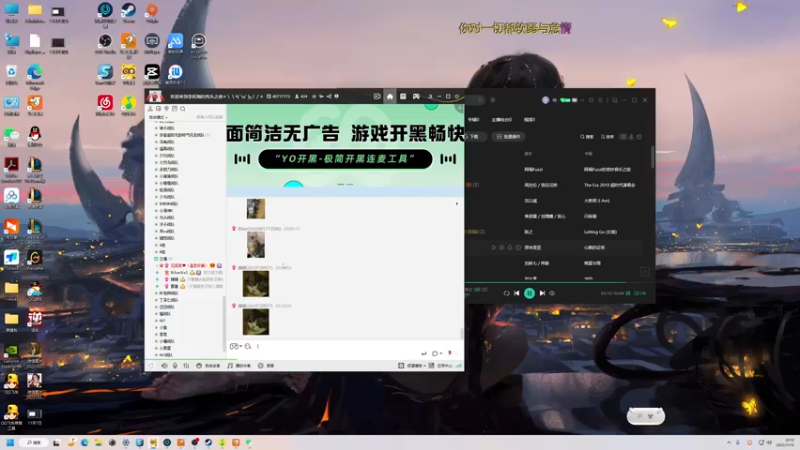Viewport: 800px width, 450px height.
Task: Click the share icon in the YY title bar
Action: click(329, 96)
